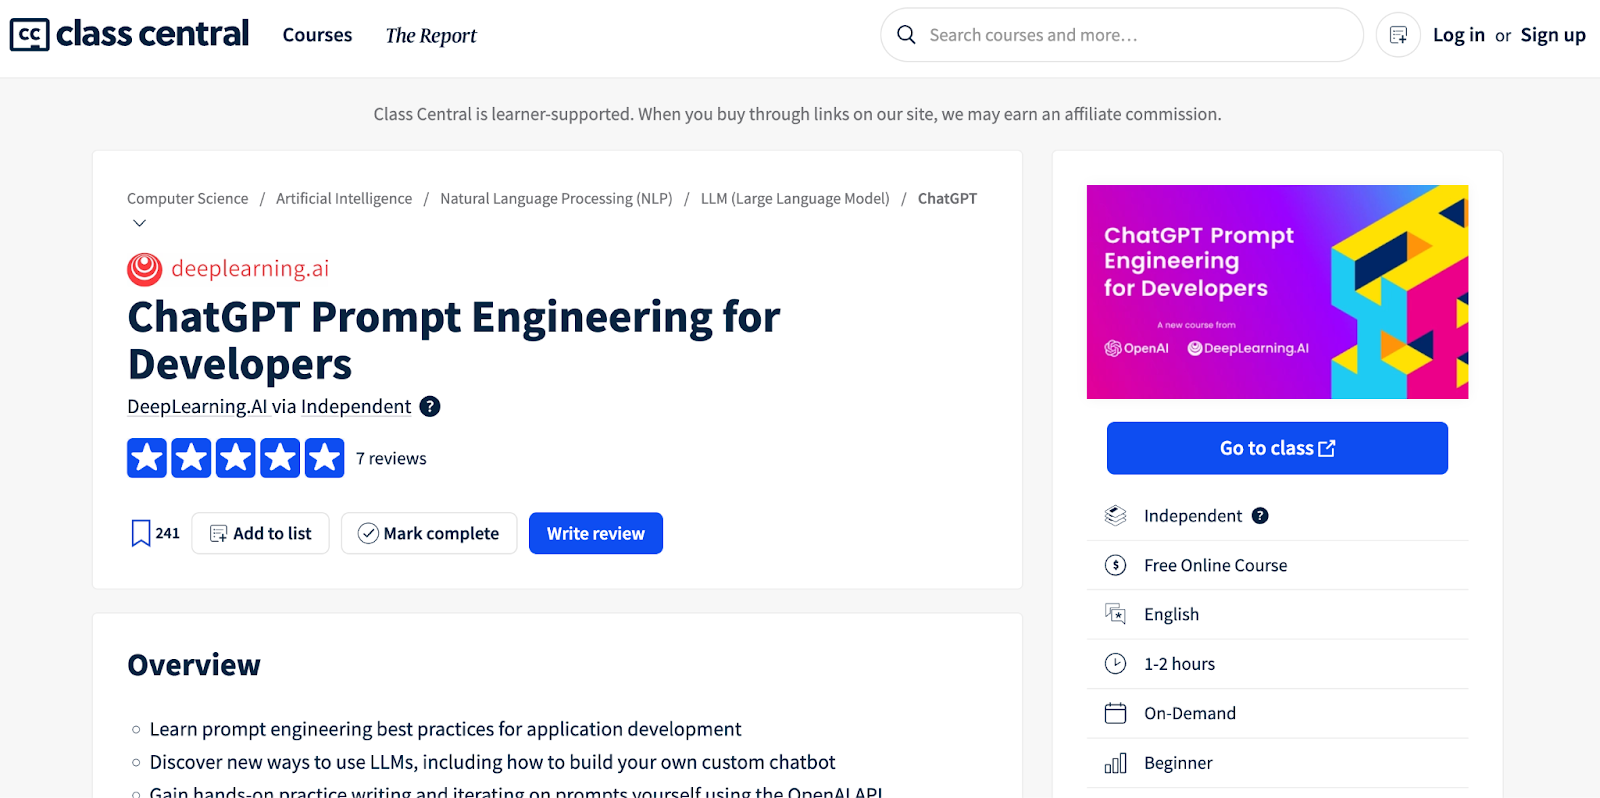1600x798 pixels.
Task: Open the 7 reviews link
Action: (391, 458)
